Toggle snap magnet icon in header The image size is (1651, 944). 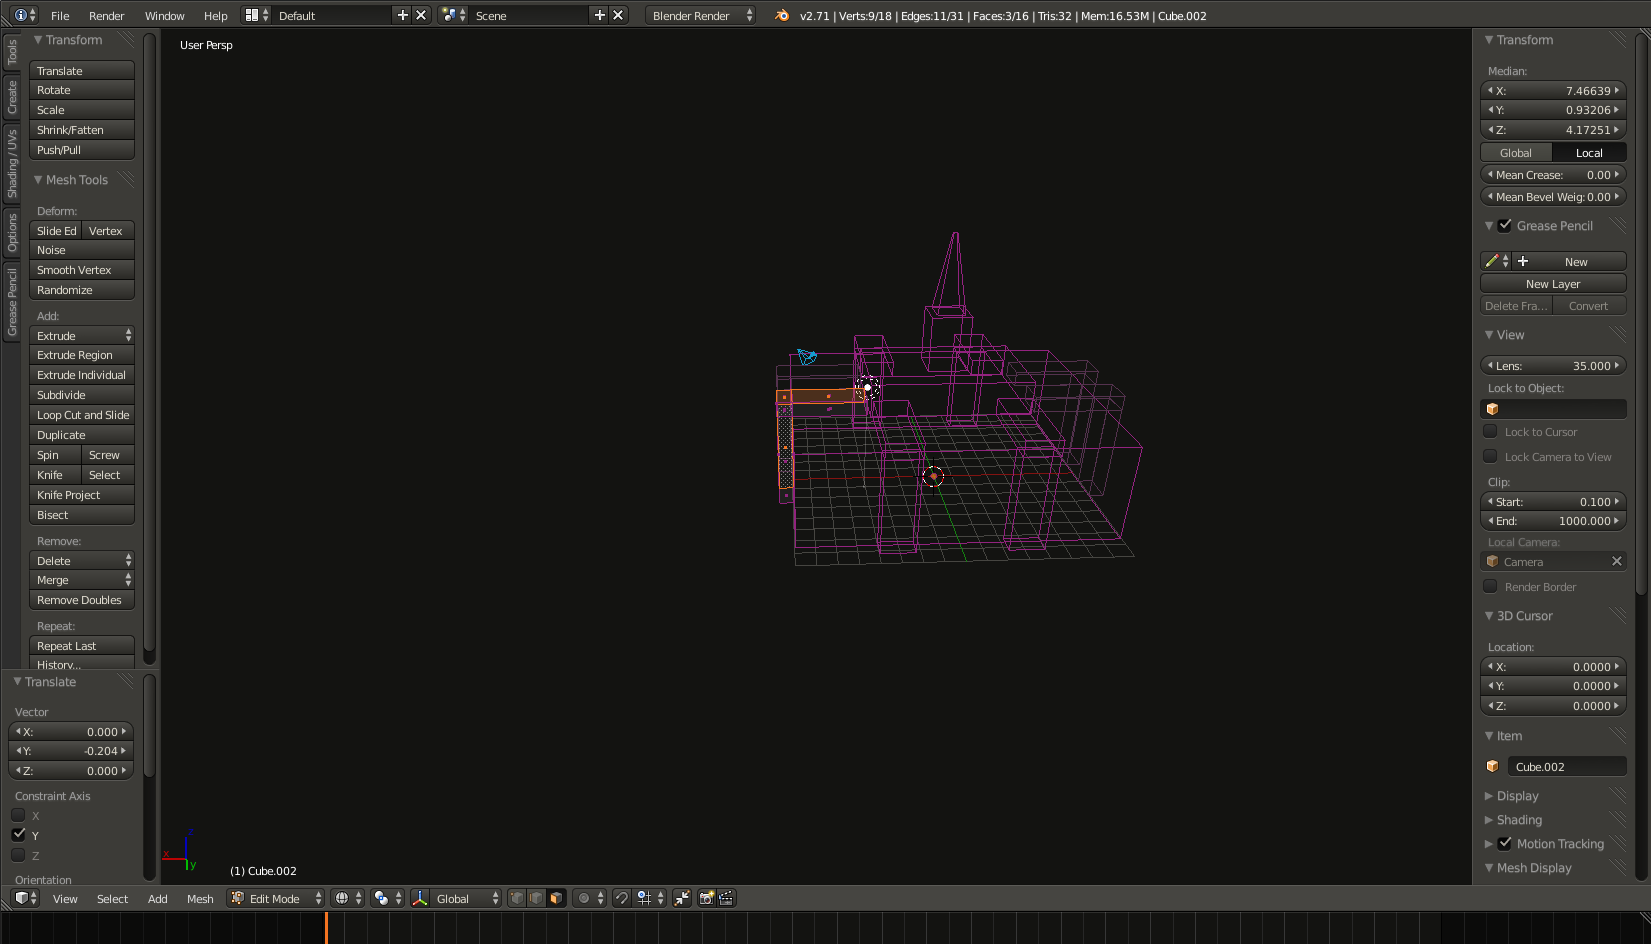621,898
